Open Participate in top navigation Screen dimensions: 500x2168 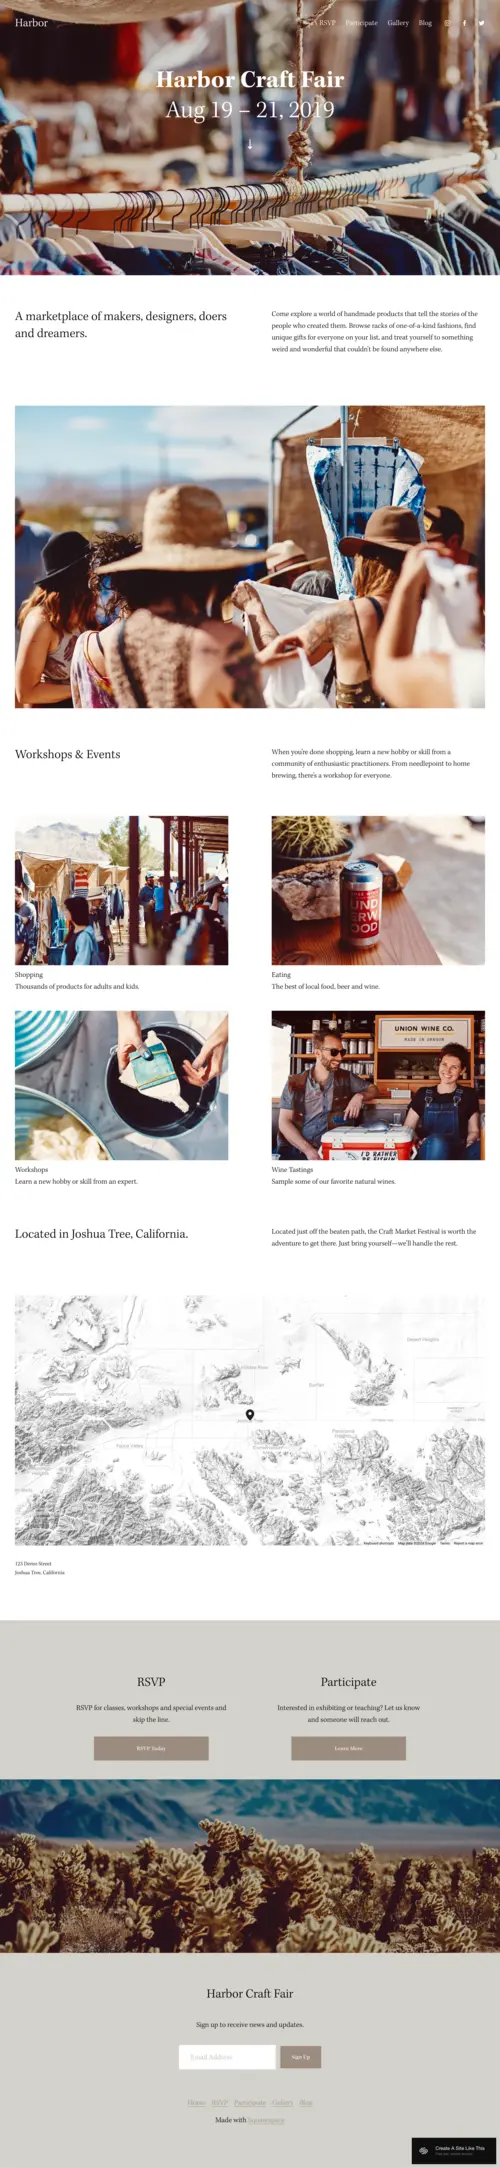tap(361, 23)
